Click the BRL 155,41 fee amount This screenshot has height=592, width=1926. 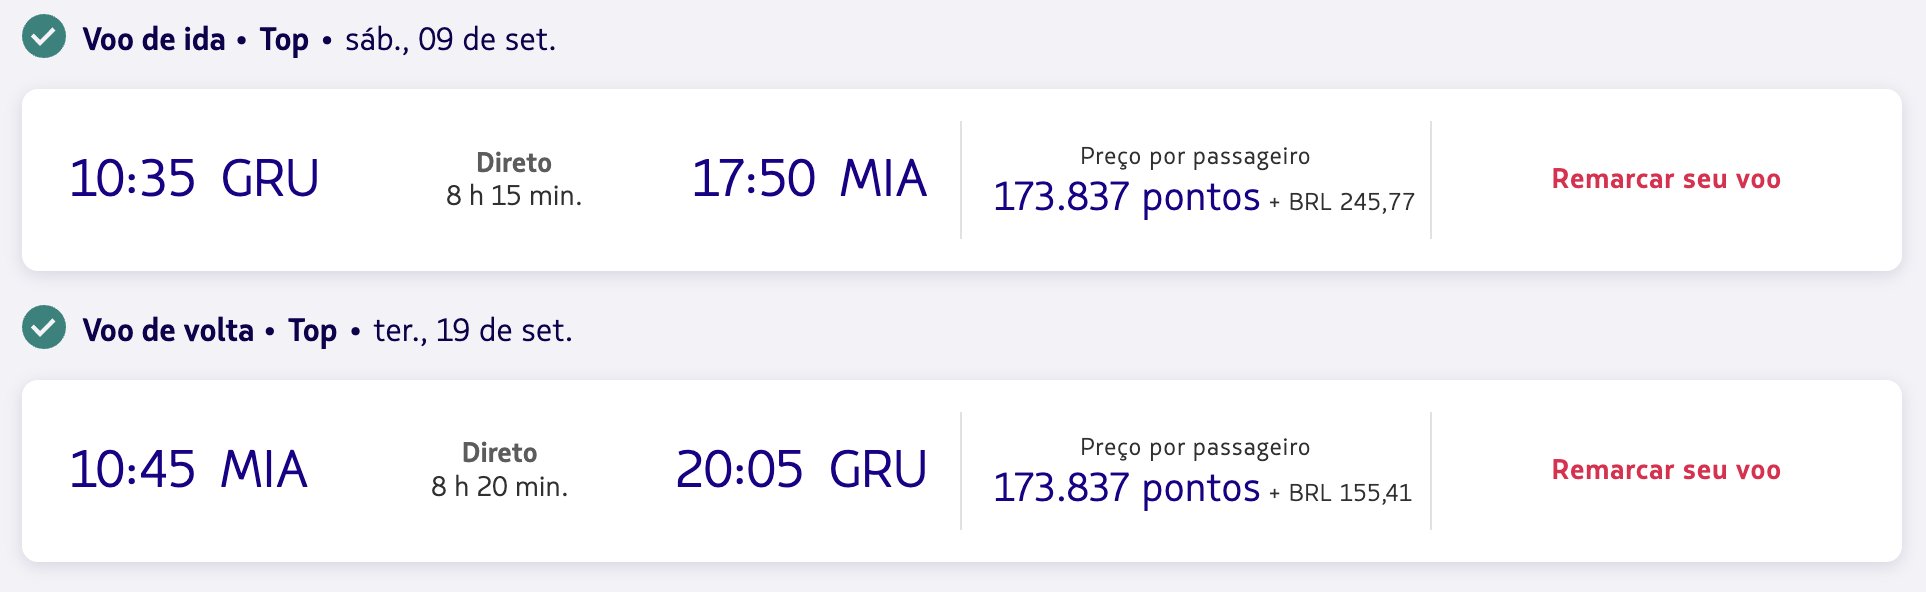(1350, 493)
